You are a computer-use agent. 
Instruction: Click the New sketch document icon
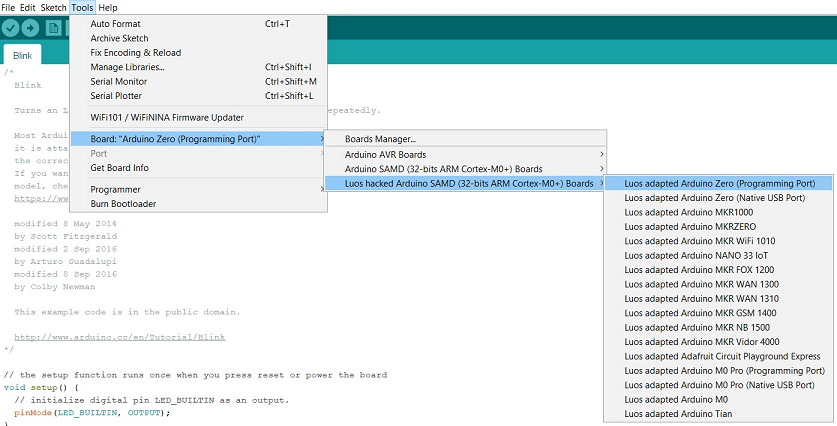53,28
